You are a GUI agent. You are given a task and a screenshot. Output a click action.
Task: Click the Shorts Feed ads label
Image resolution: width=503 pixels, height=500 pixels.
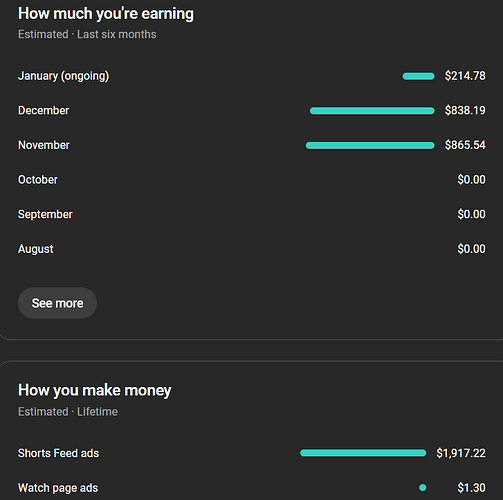(58, 453)
